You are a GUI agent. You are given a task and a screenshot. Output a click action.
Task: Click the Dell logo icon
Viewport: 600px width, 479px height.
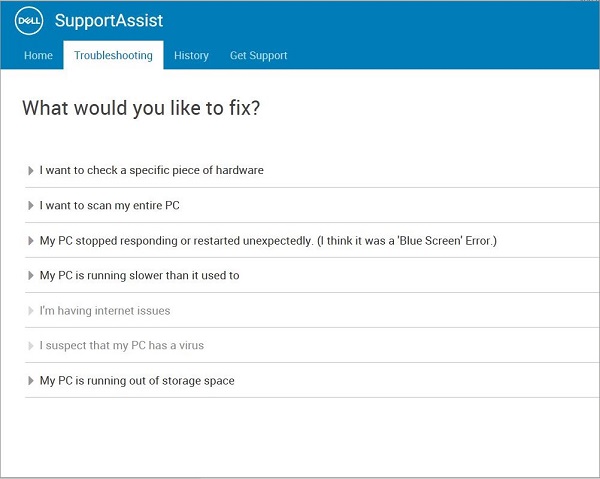pos(29,21)
